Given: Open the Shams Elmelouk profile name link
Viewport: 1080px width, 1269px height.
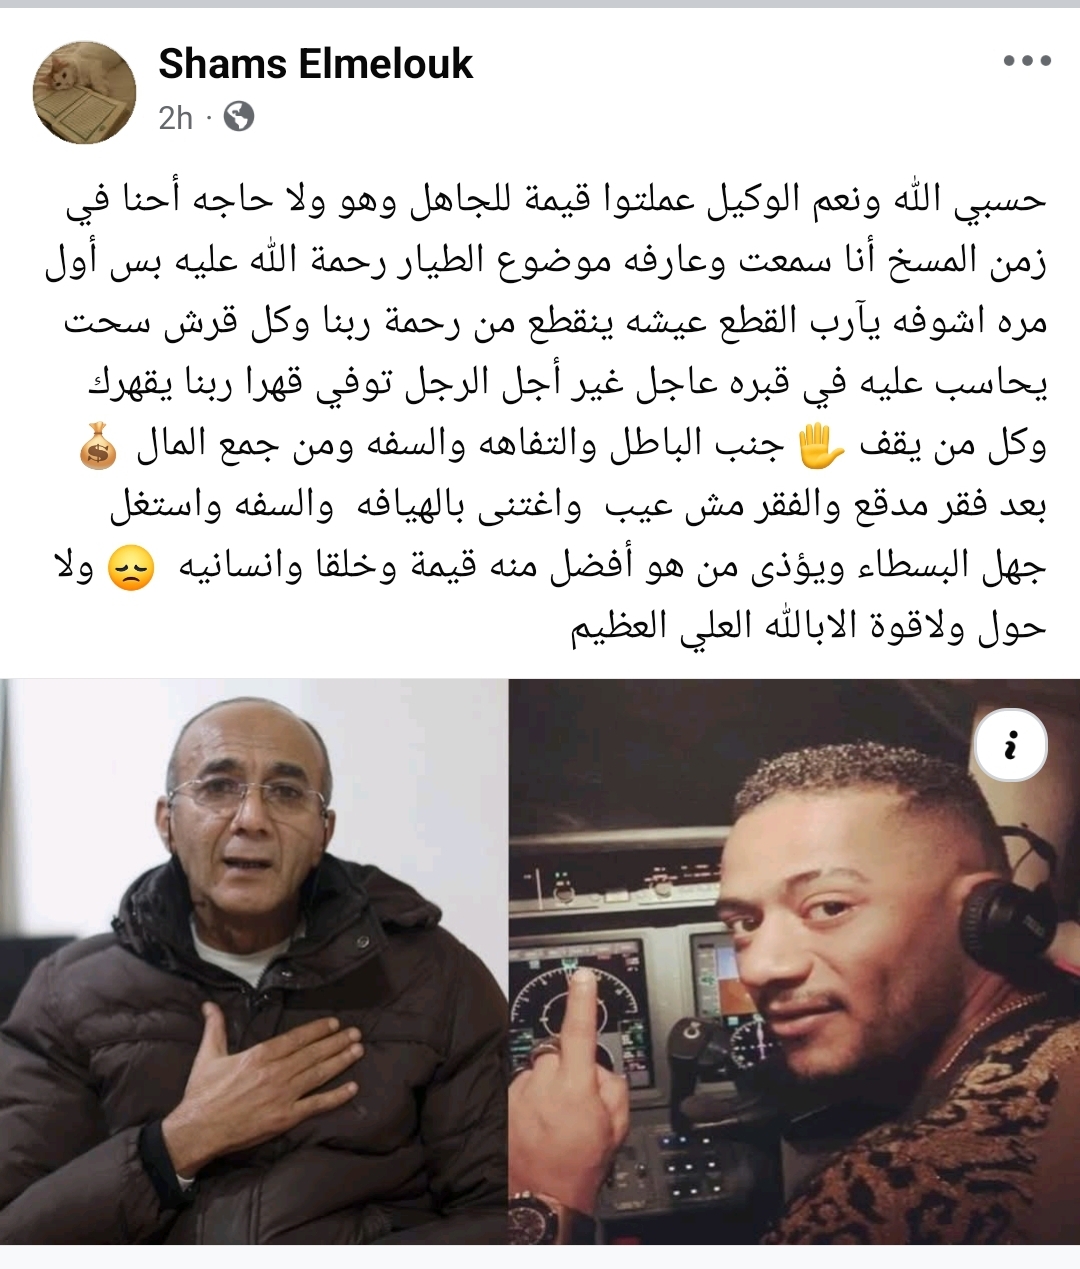Looking at the screenshot, I should [315, 64].
